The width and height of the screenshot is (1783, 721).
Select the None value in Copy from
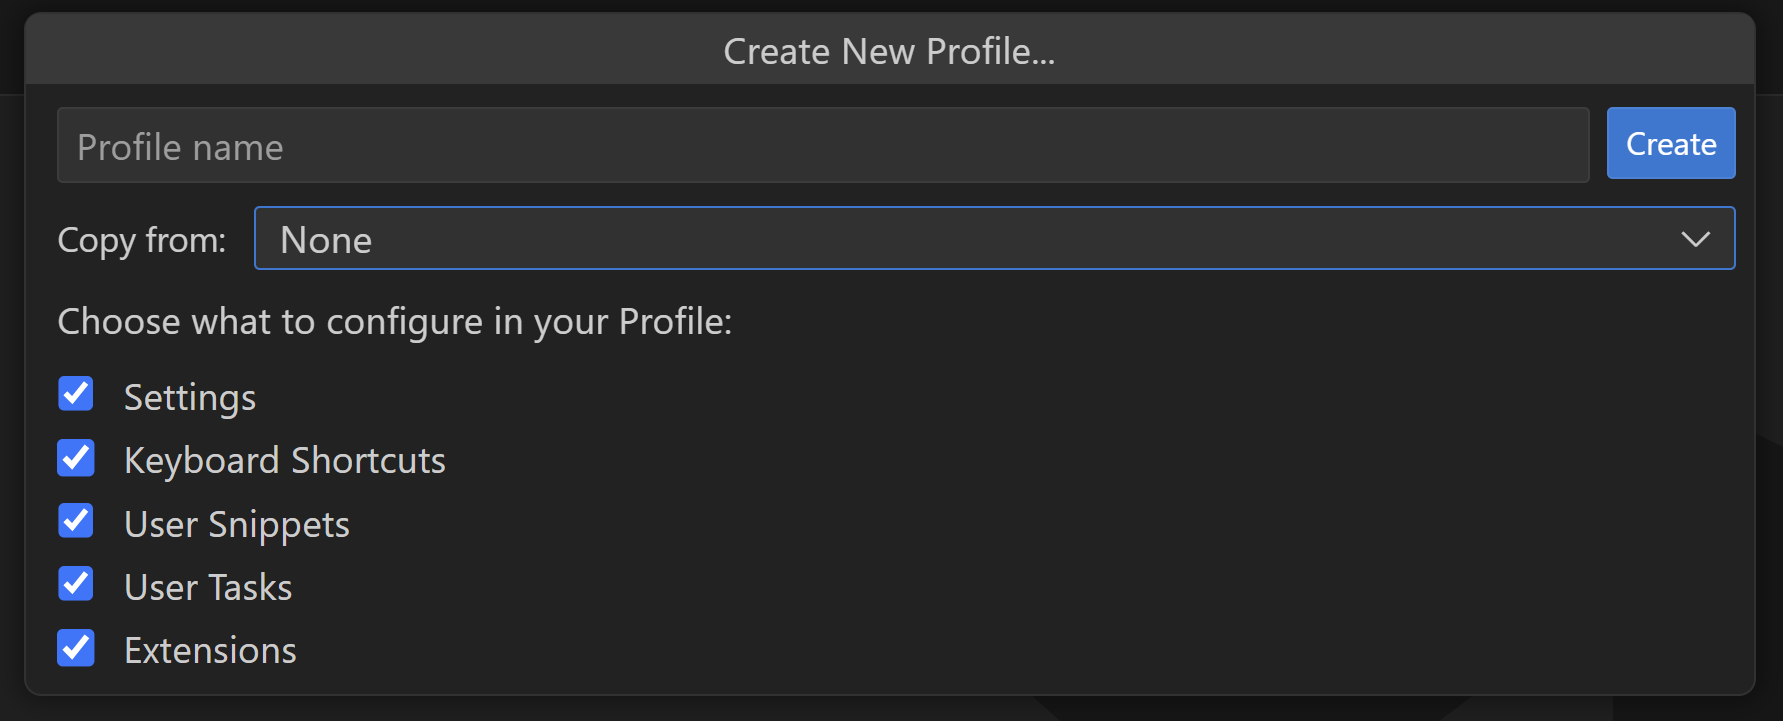point(326,241)
